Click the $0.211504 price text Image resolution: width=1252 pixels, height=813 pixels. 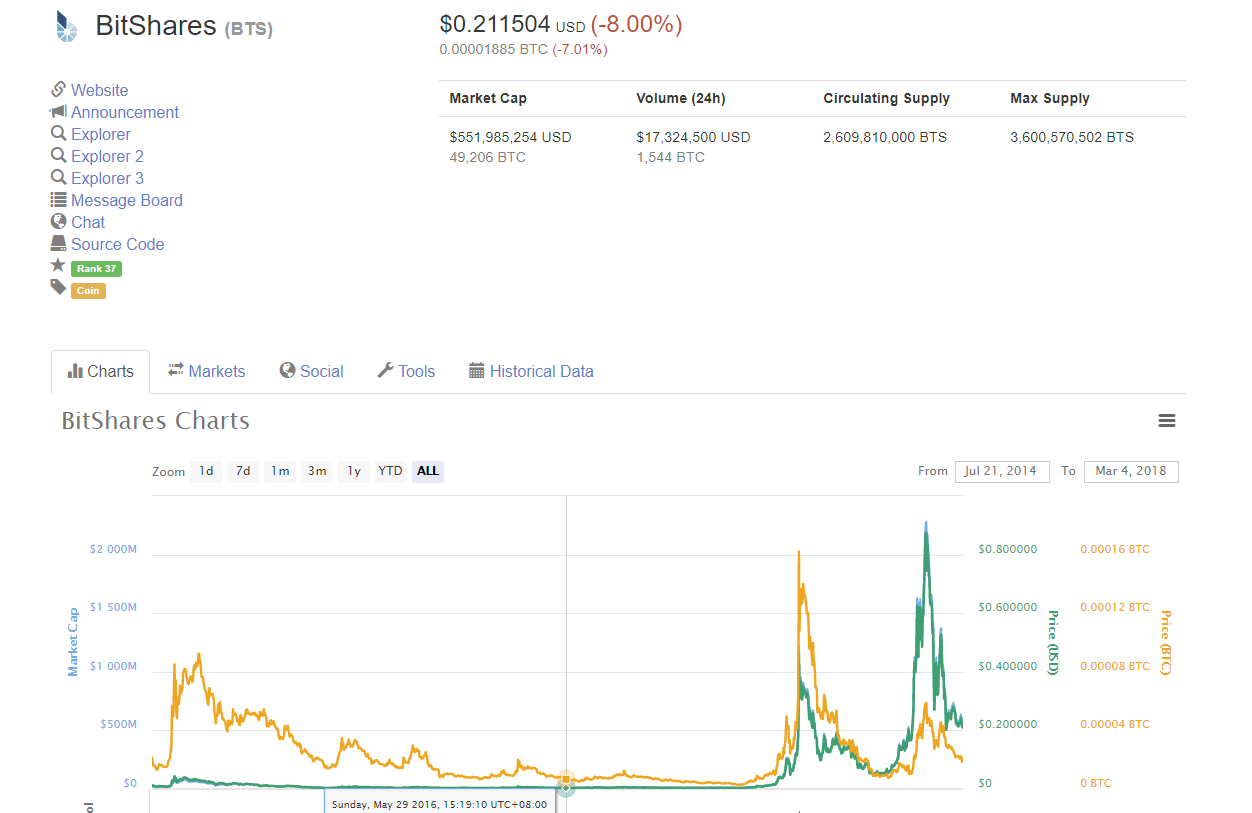495,25
